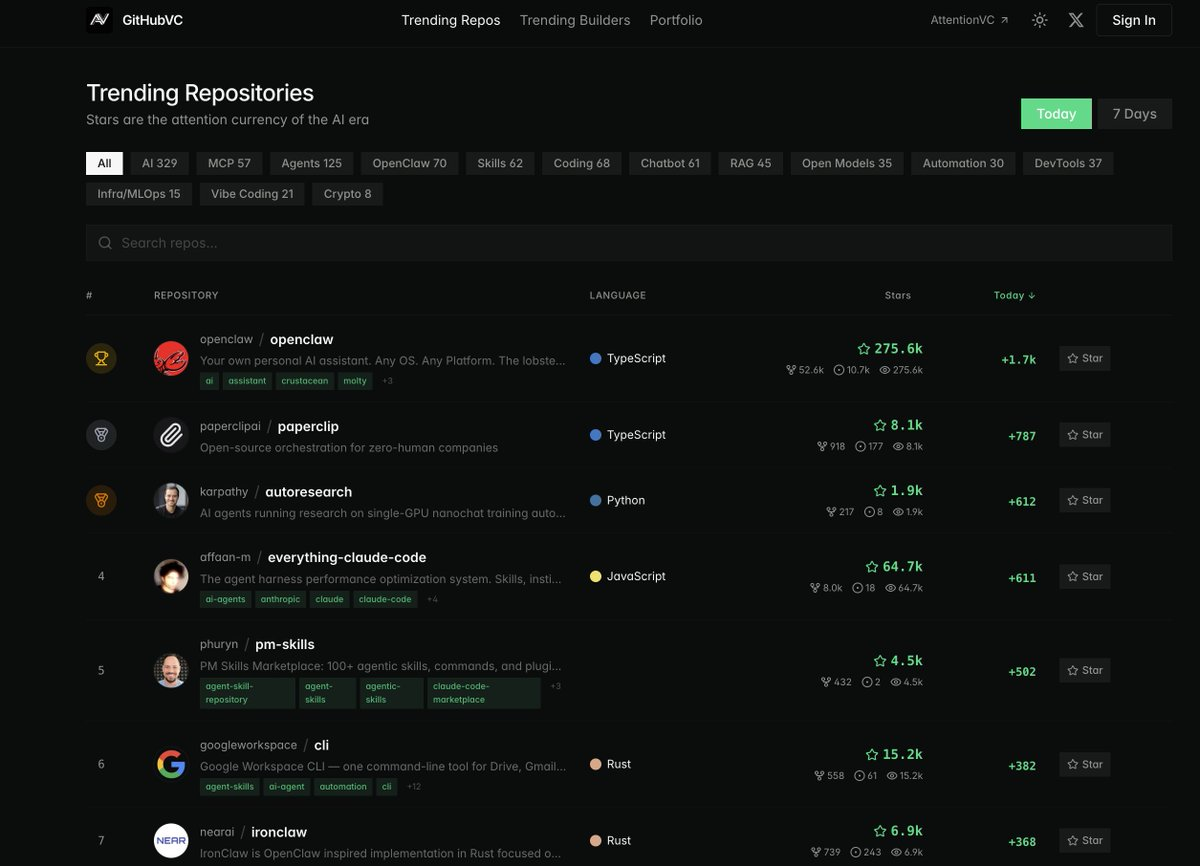
Task: Open the Trending Builders page
Action: click(574, 20)
